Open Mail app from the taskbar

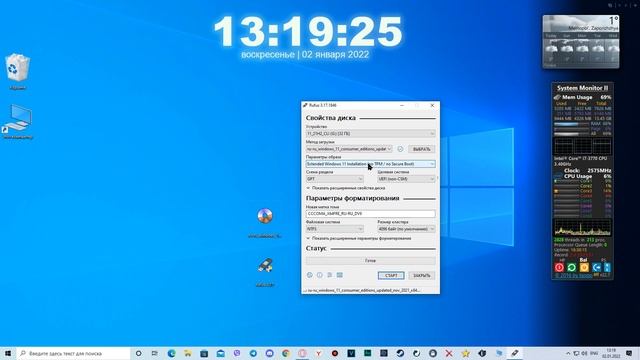click(x=220, y=353)
